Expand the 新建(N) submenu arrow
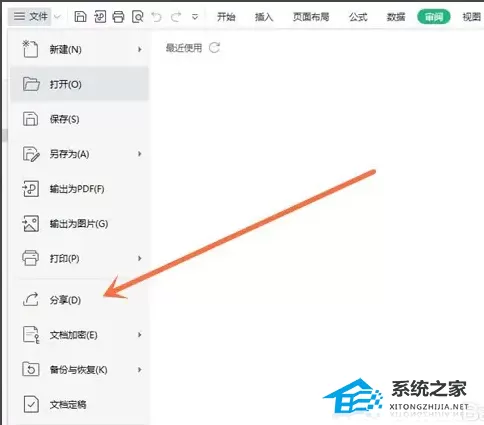The width and height of the screenshot is (484, 425). (140, 49)
